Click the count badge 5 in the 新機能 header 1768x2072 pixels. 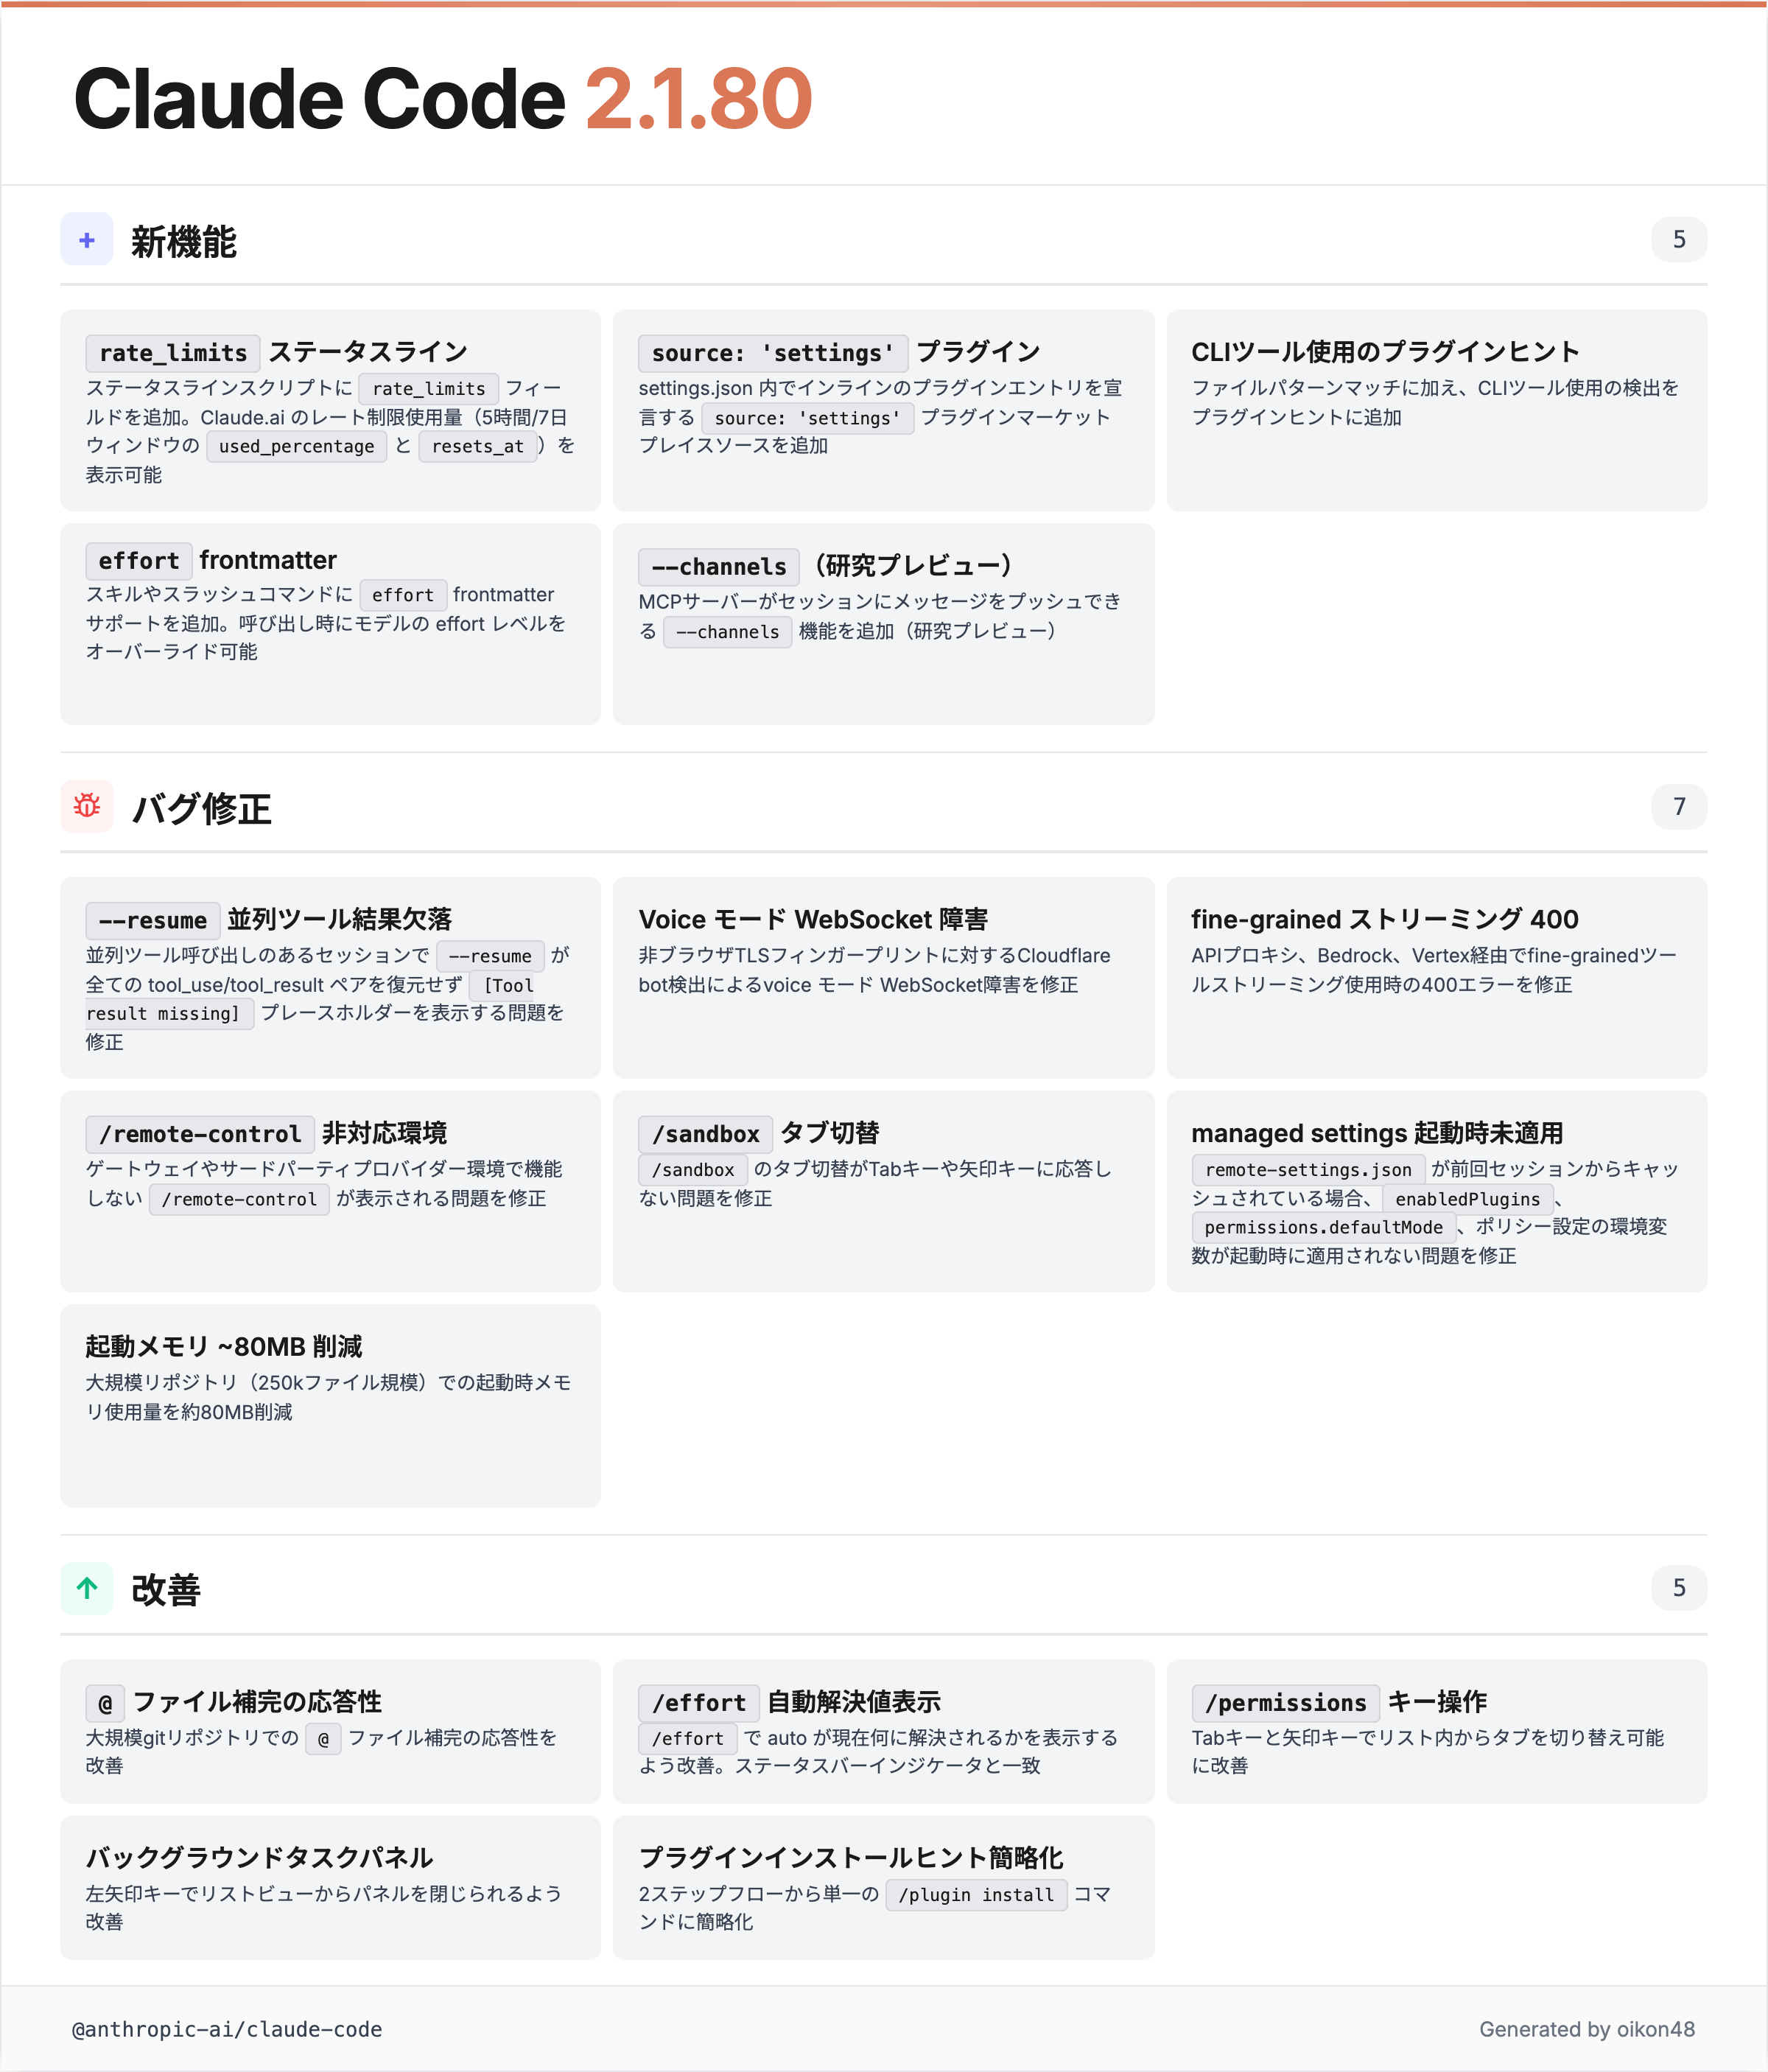click(x=1679, y=240)
